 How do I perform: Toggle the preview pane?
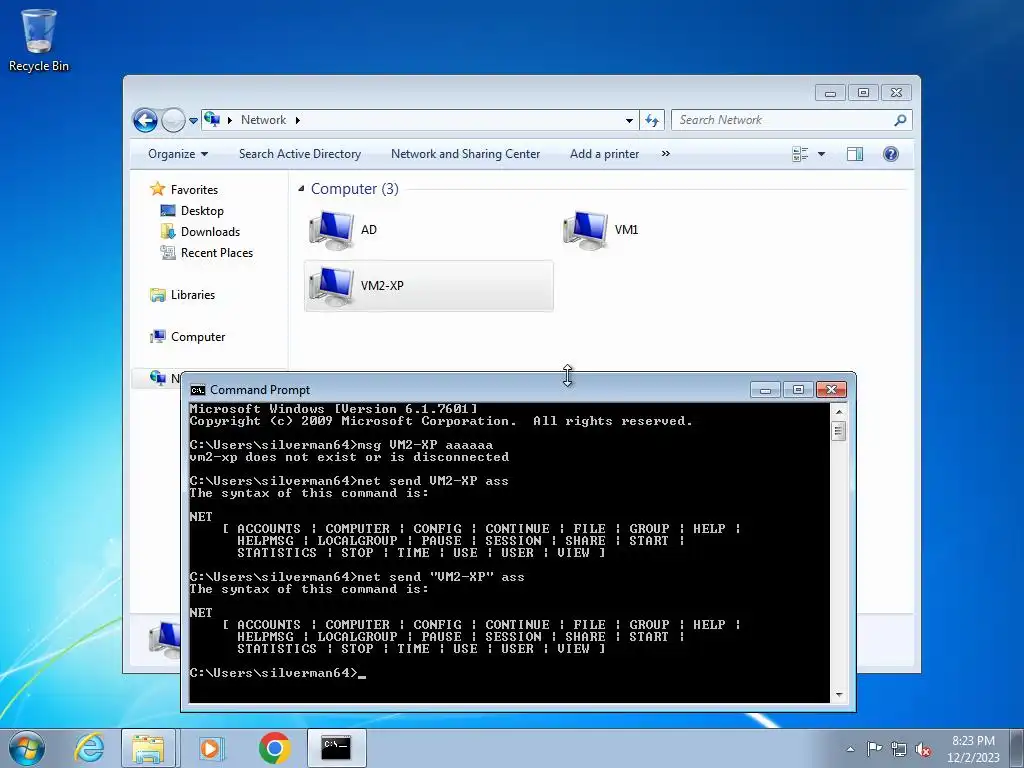854,154
